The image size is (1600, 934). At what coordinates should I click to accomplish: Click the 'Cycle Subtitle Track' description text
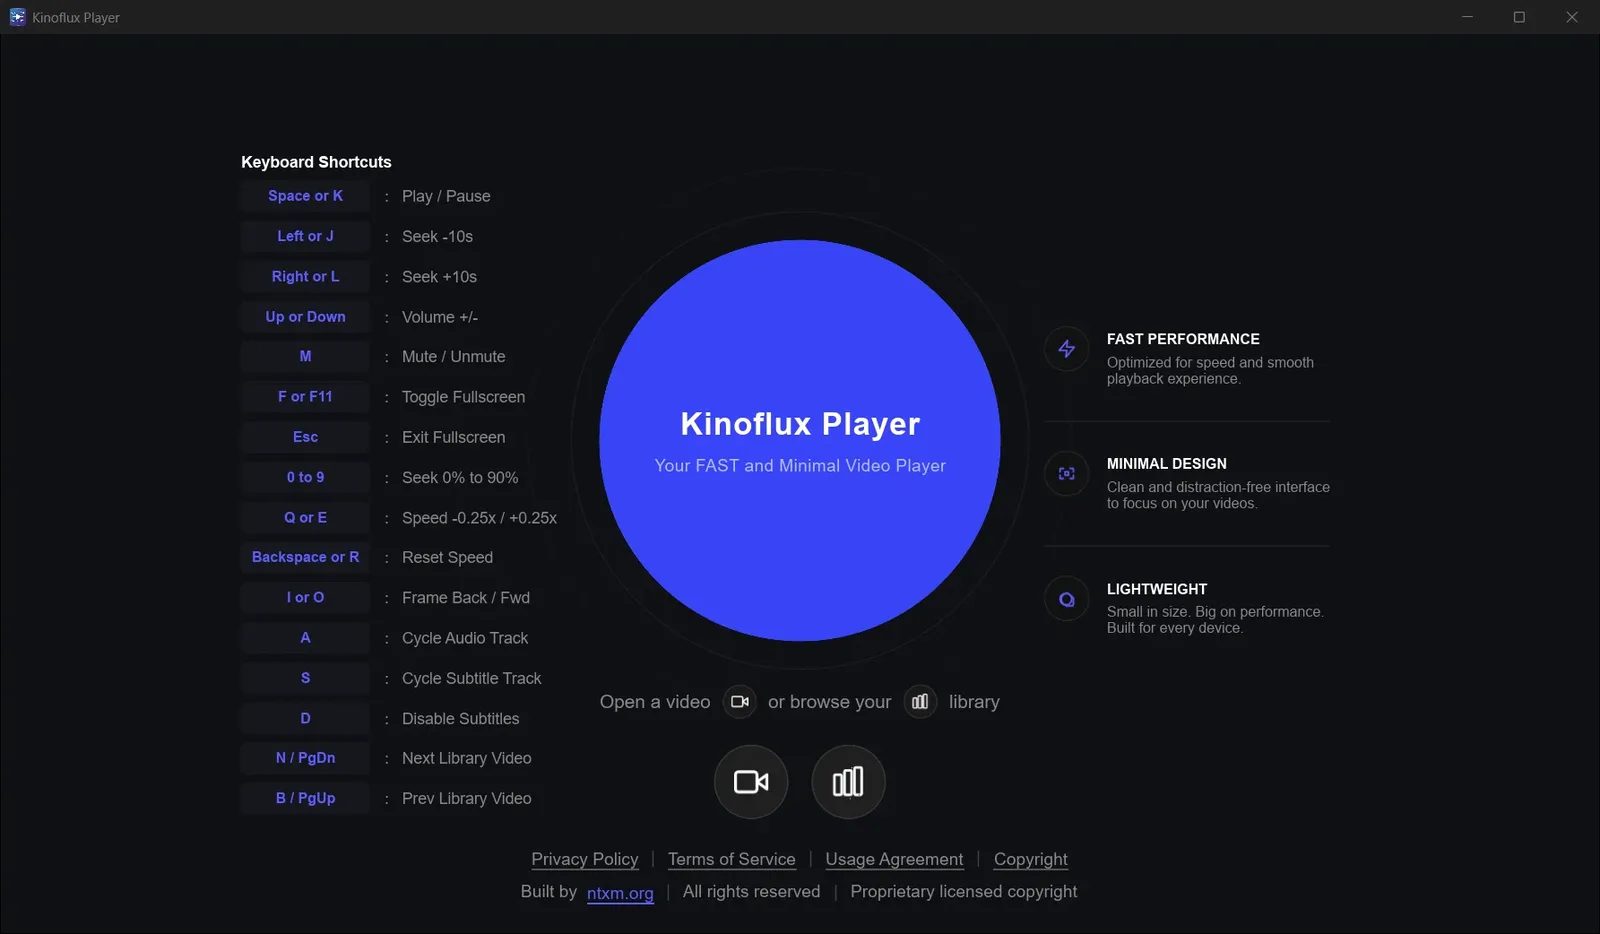coord(471,678)
